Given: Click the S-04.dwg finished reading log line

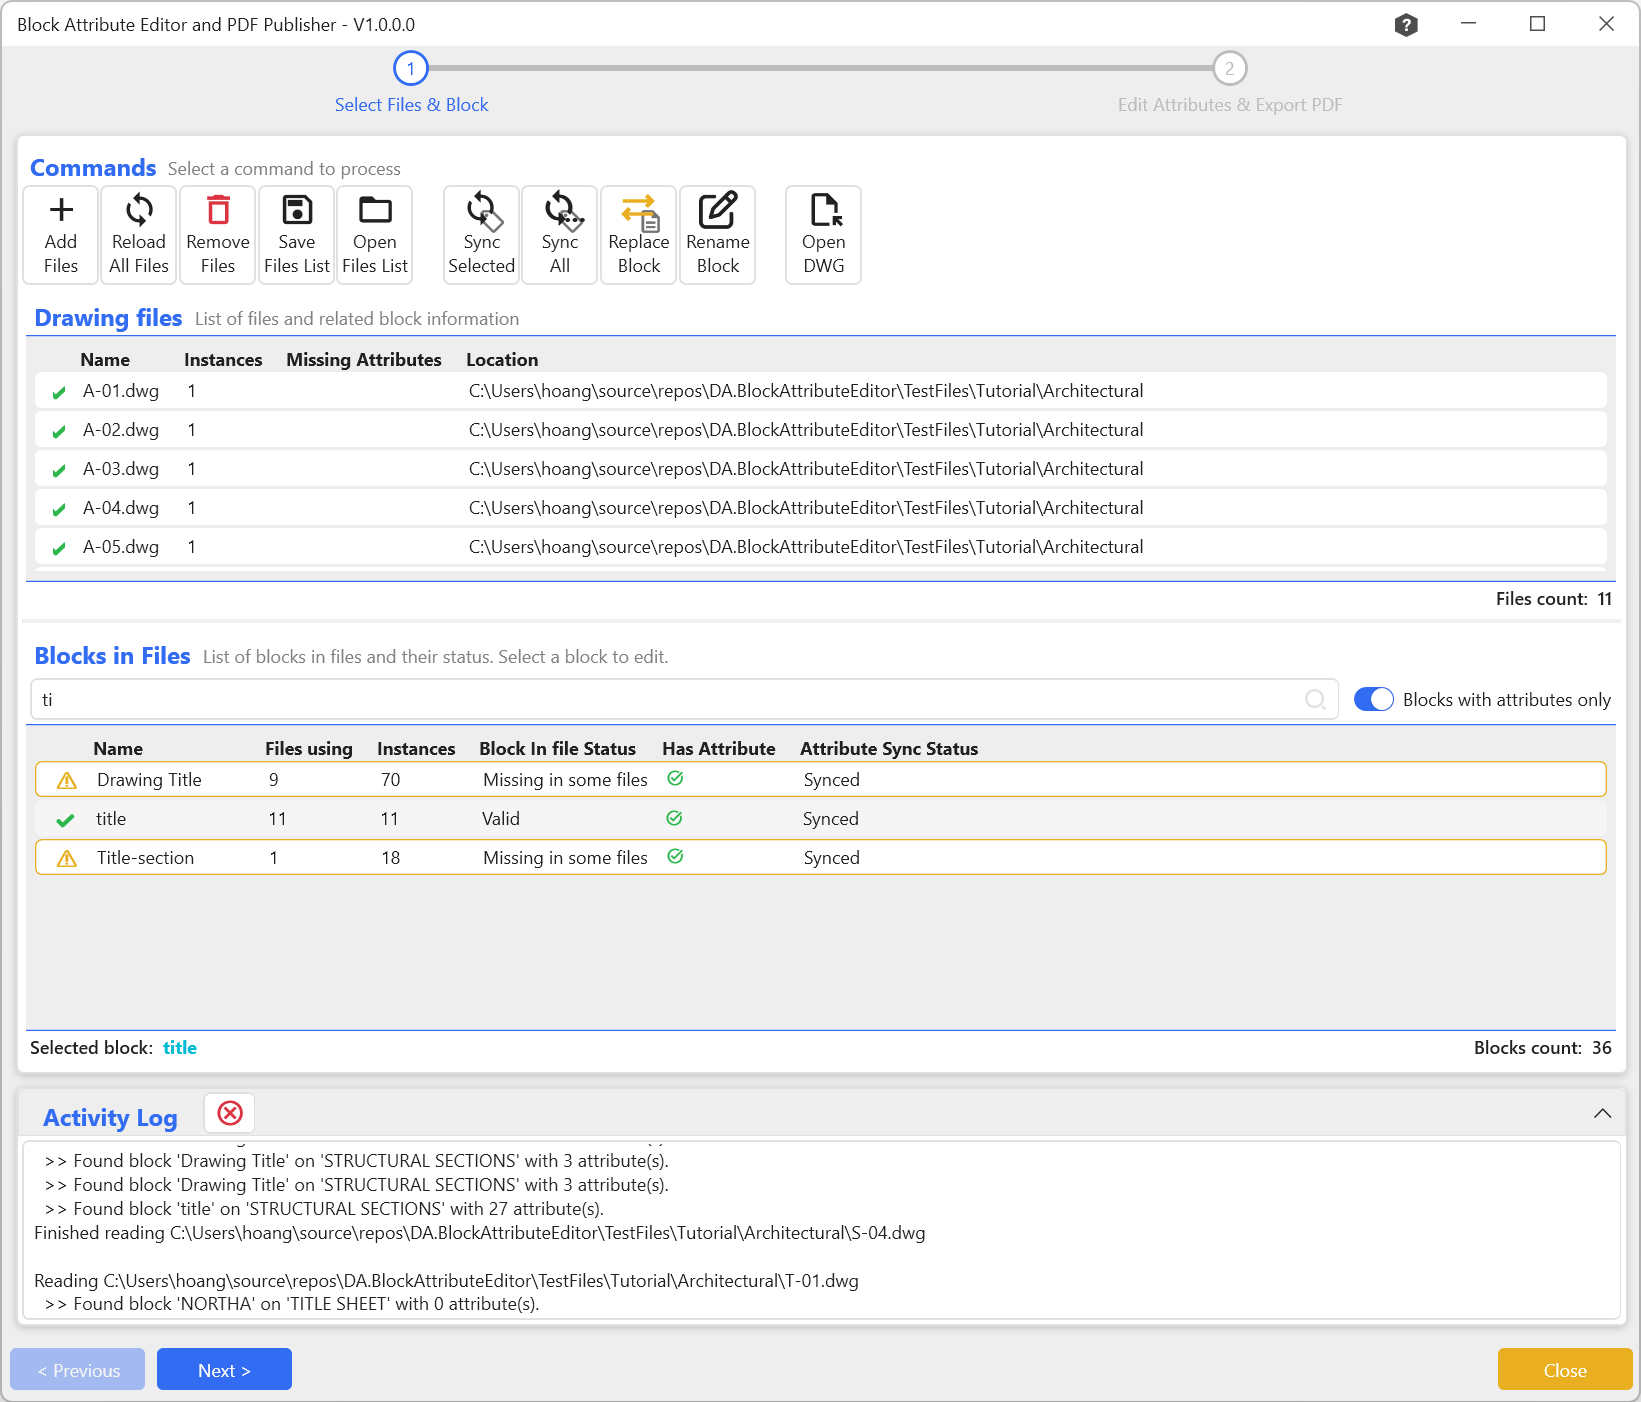Looking at the screenshot, I should [480, 1233].
